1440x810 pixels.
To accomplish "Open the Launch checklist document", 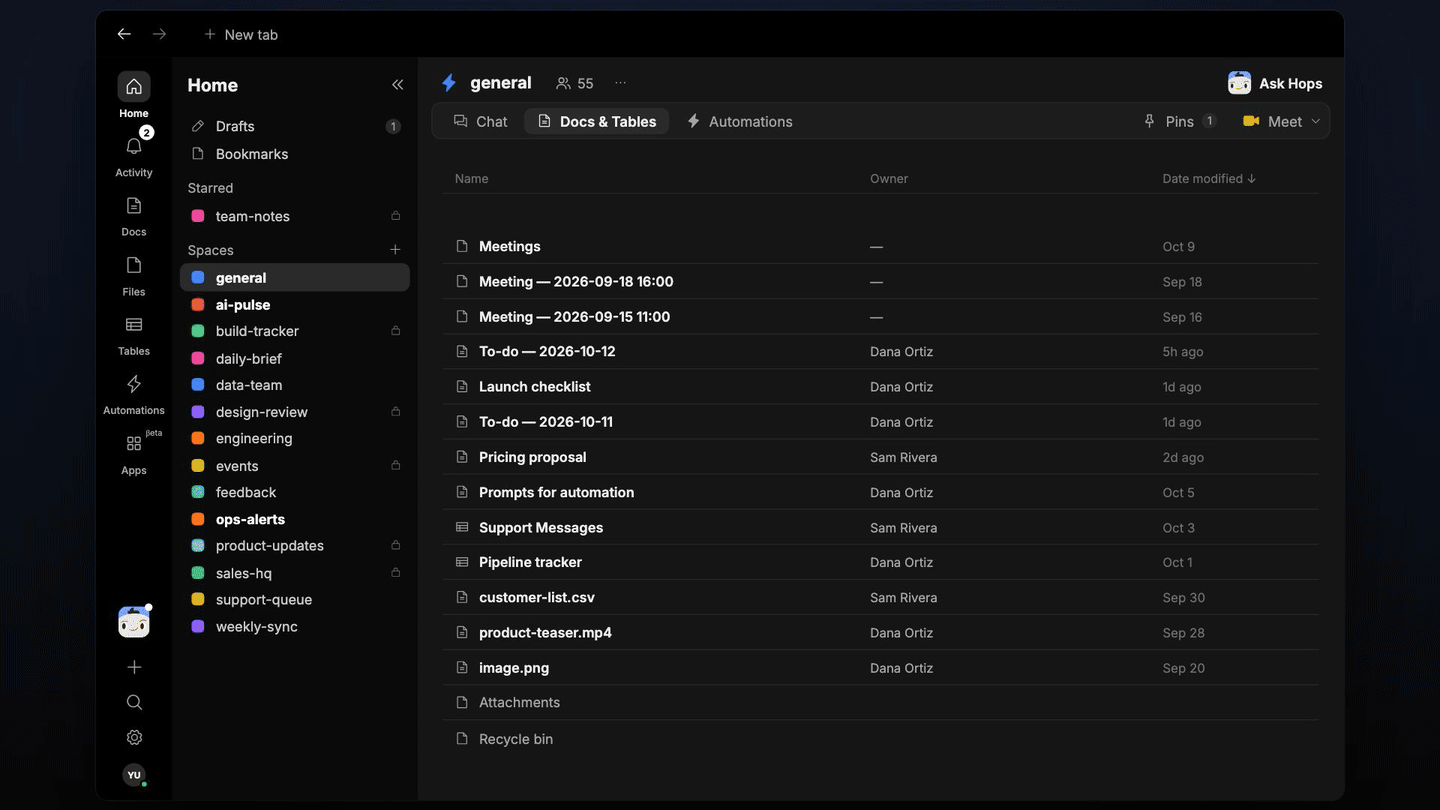I will click(881, 387).
